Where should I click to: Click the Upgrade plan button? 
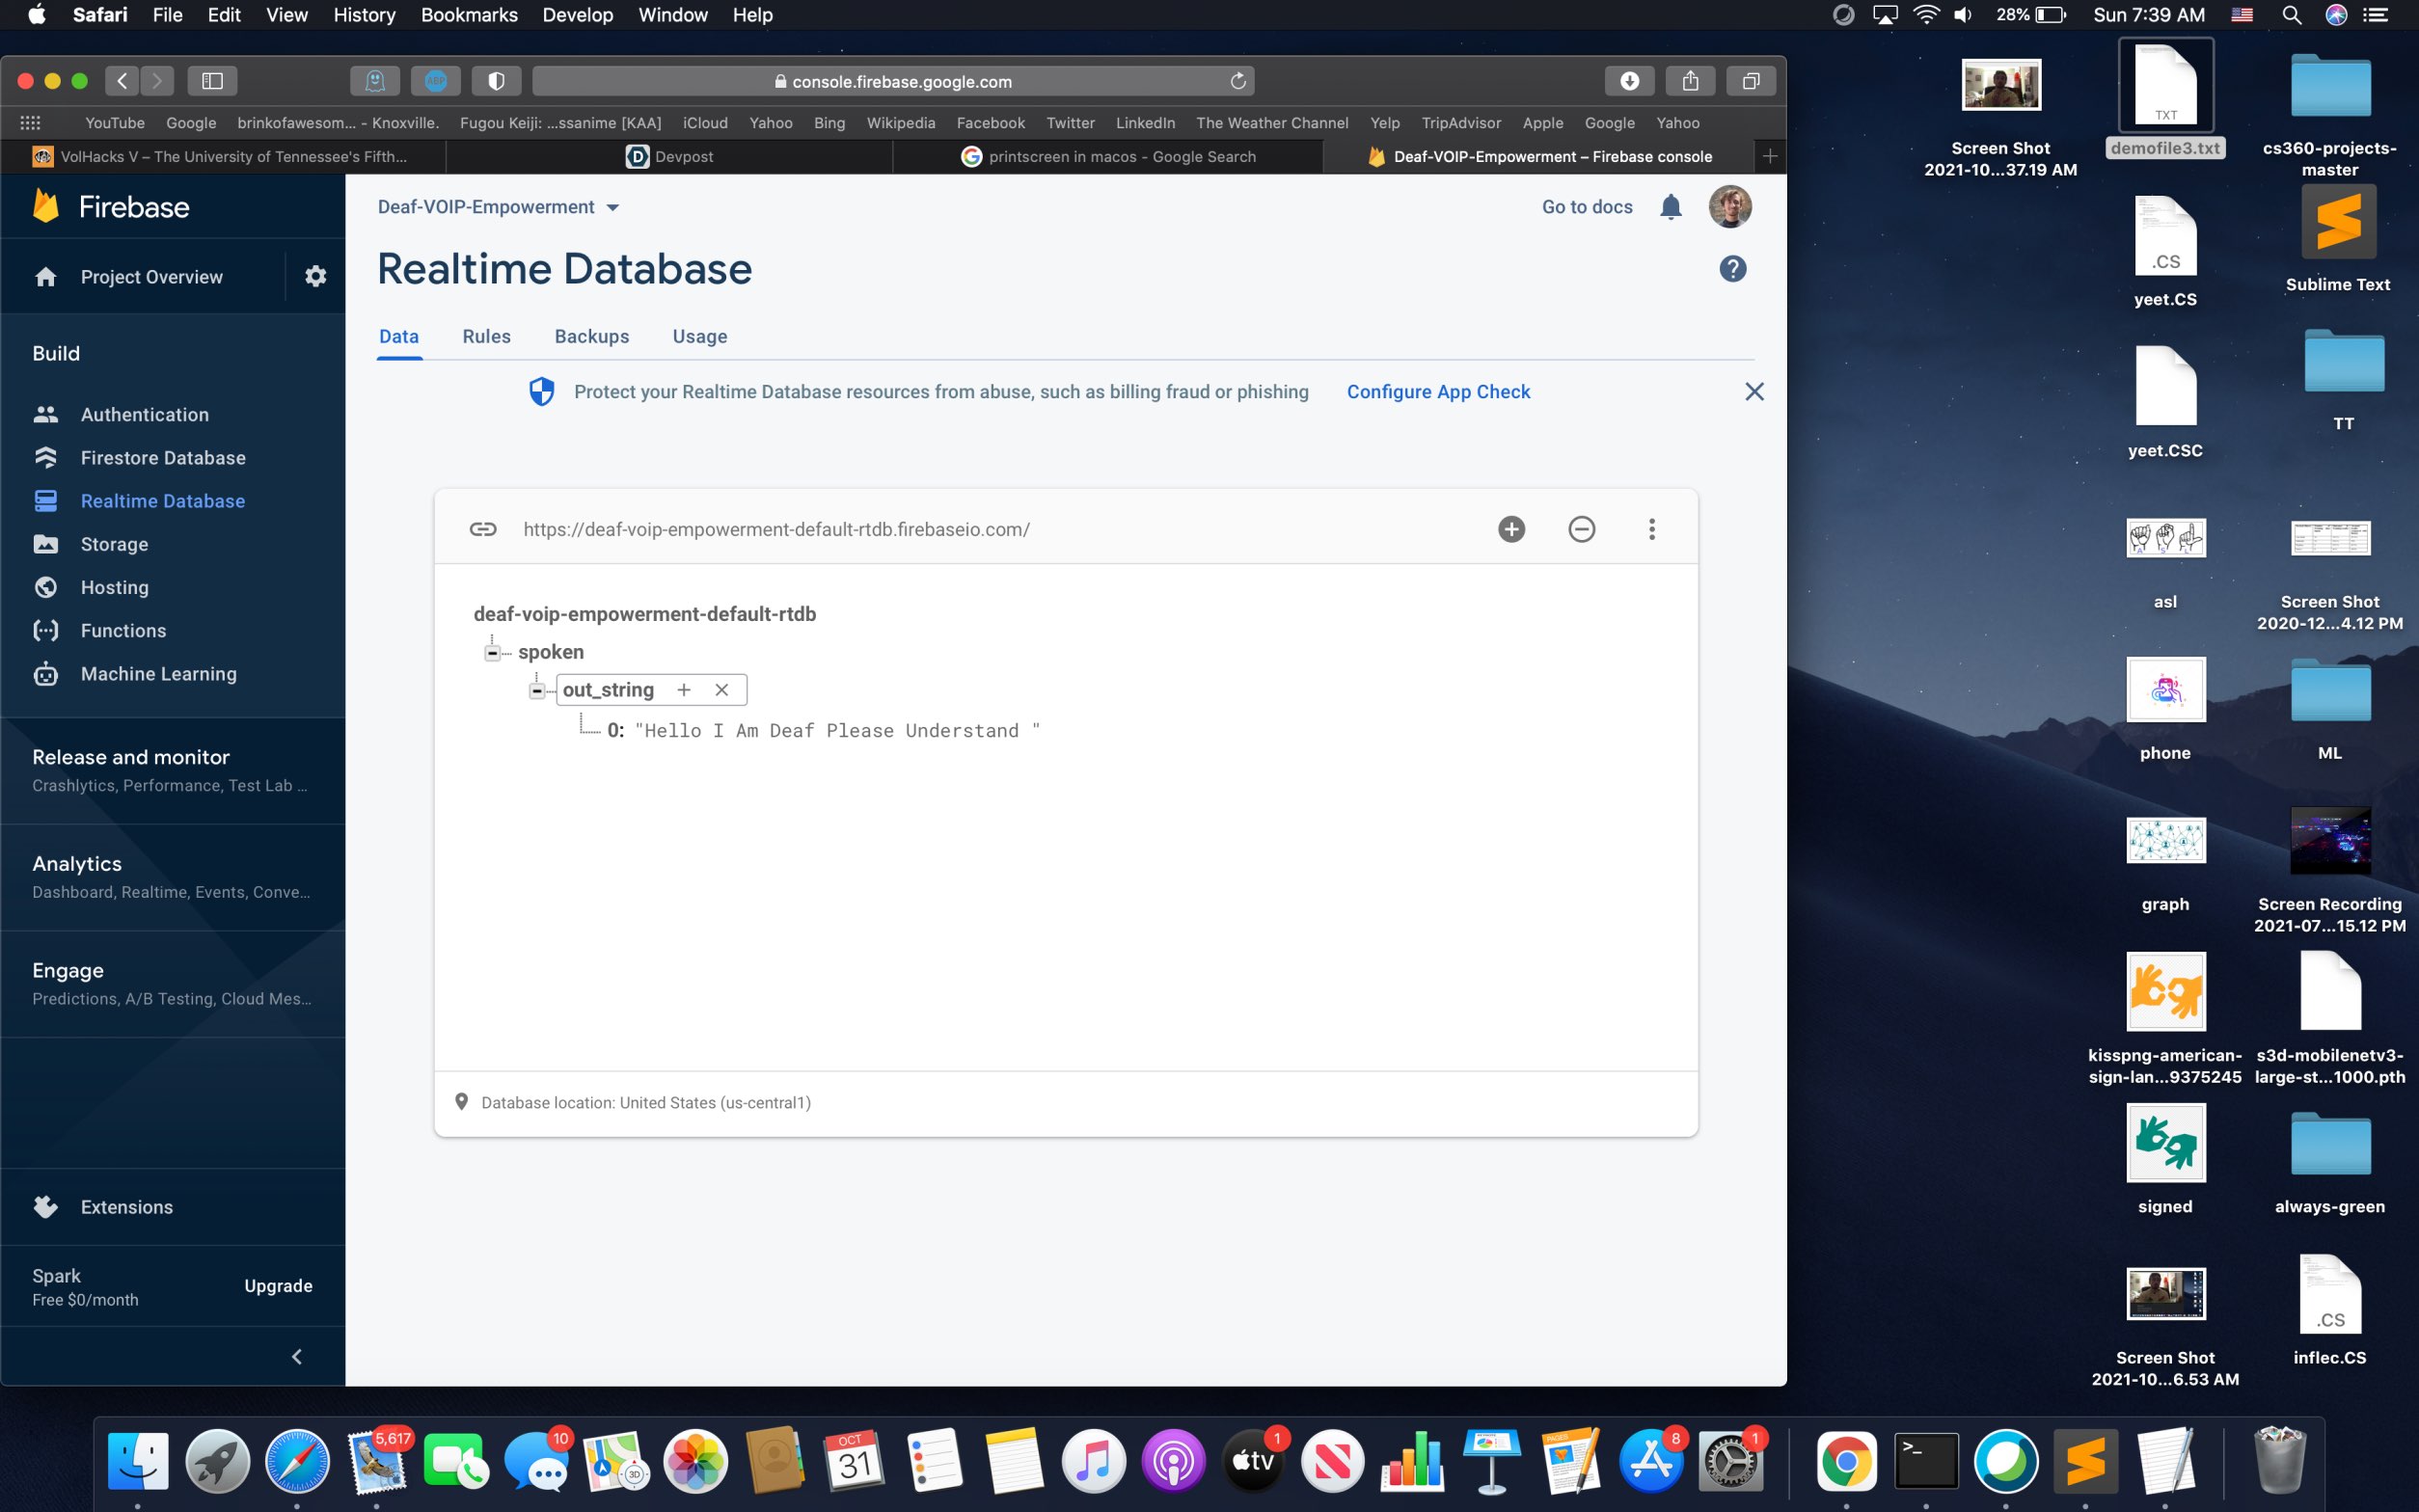[x=278, y=1286]
